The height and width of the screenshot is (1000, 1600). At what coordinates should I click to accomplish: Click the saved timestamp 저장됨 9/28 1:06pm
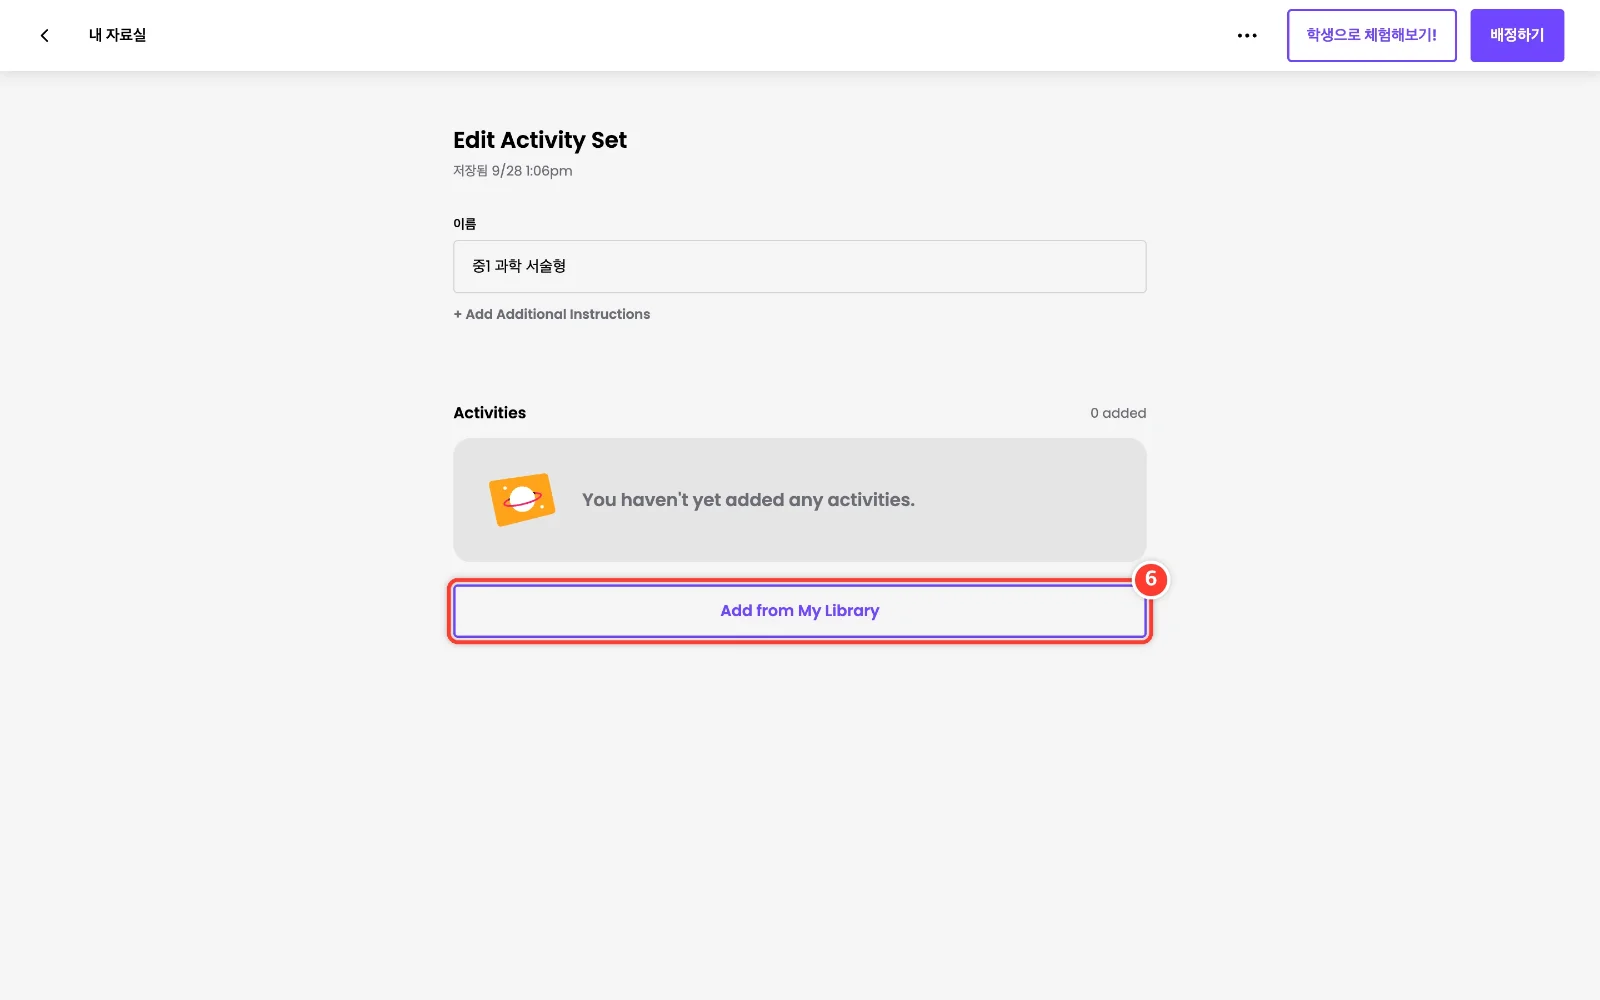pos(513,171)
